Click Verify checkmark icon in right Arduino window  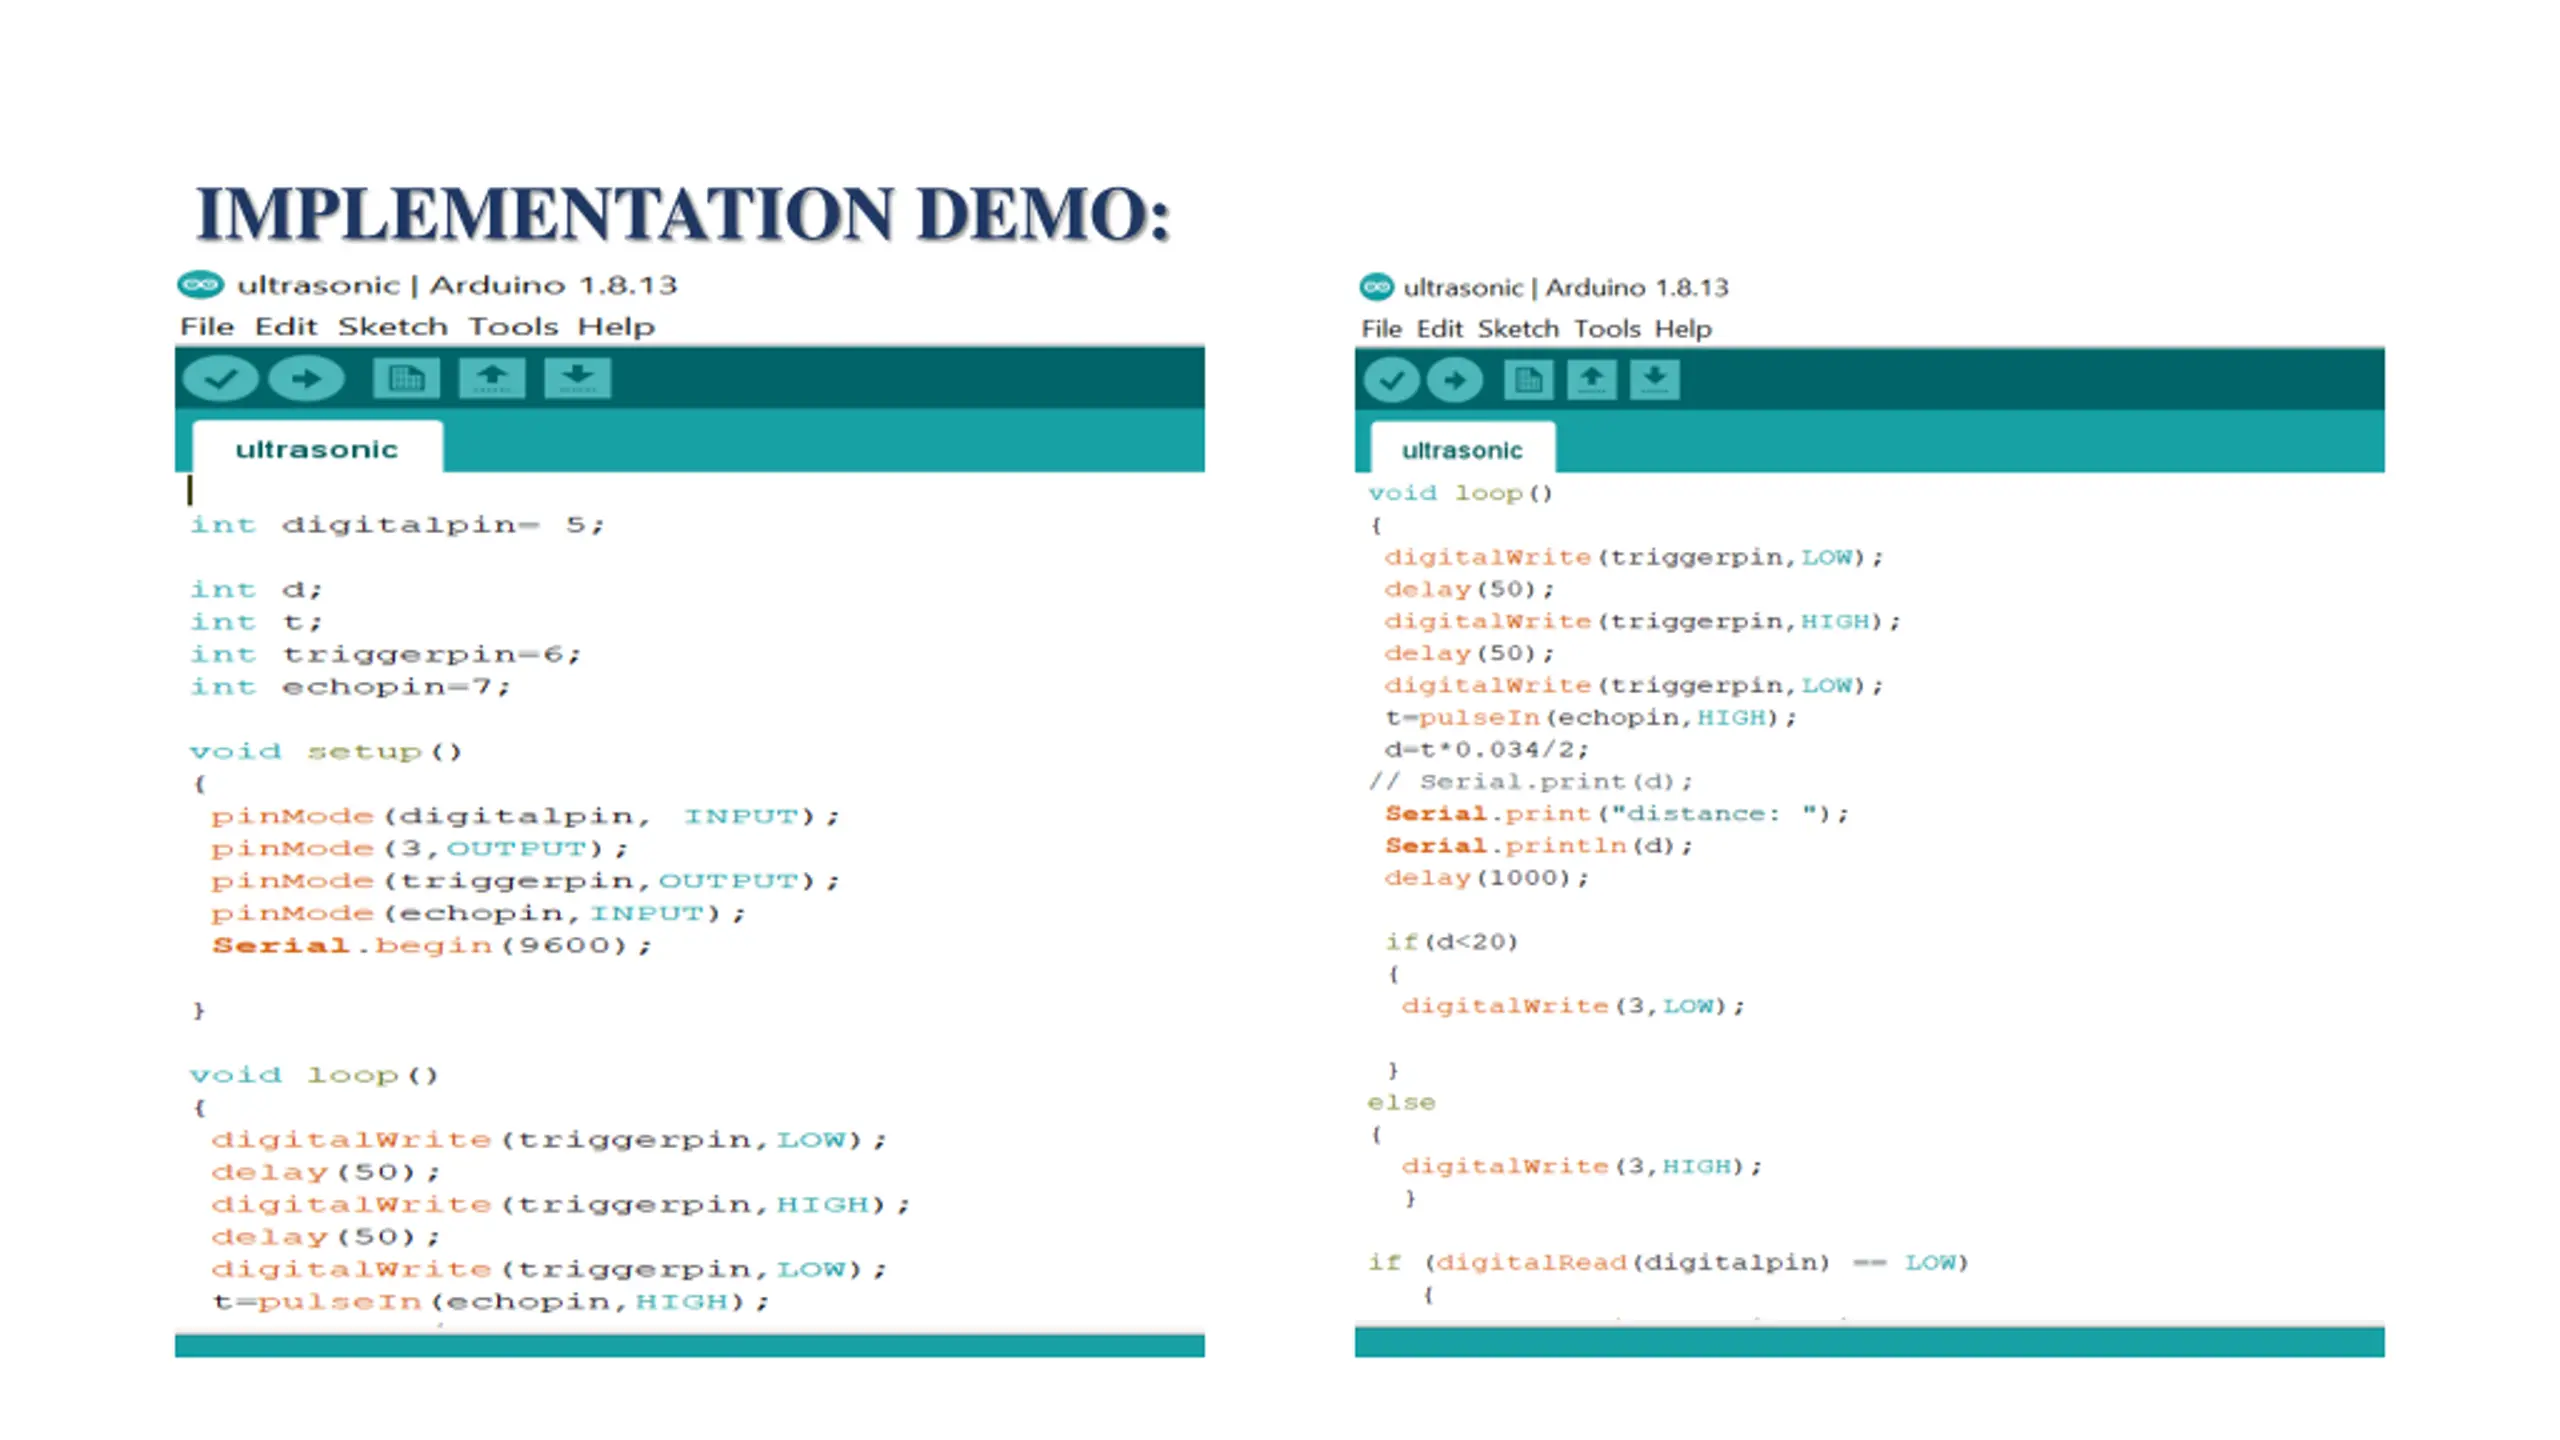pyautogui.click(x=1391, y=380)
